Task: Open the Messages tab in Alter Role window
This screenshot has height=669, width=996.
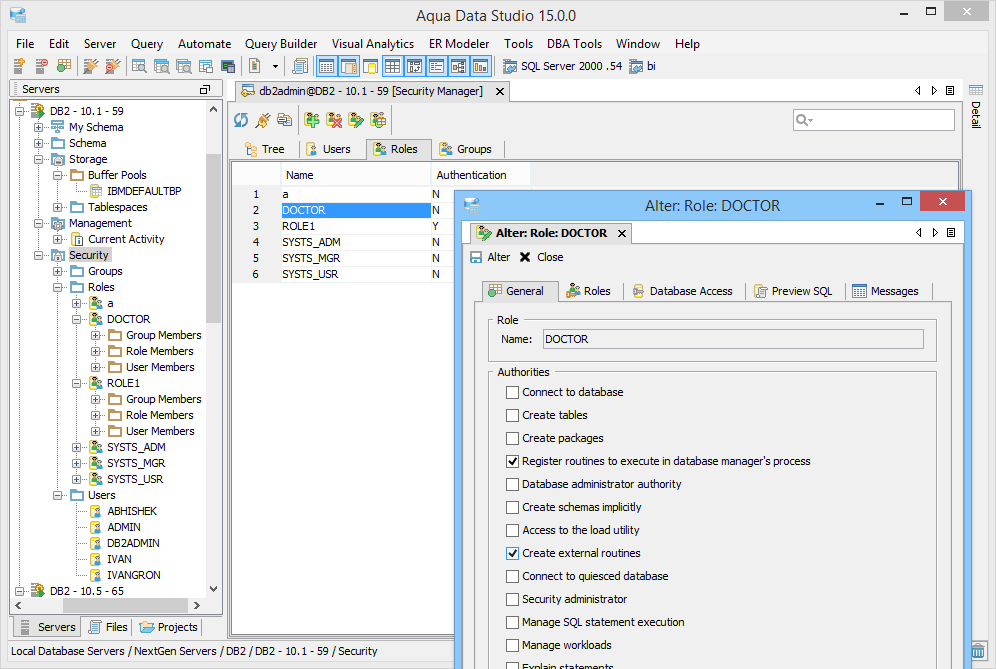Action: click(x=885, y=291)
